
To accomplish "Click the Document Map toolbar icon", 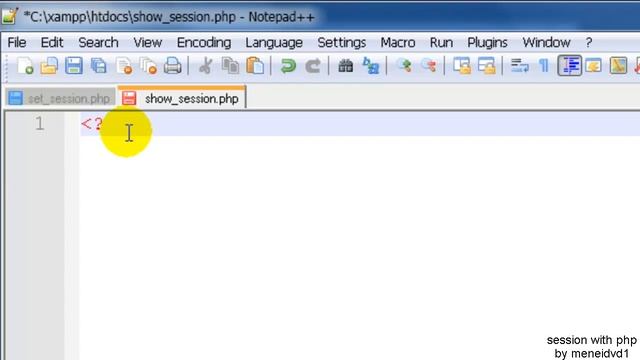I will (x=618, y=66).
